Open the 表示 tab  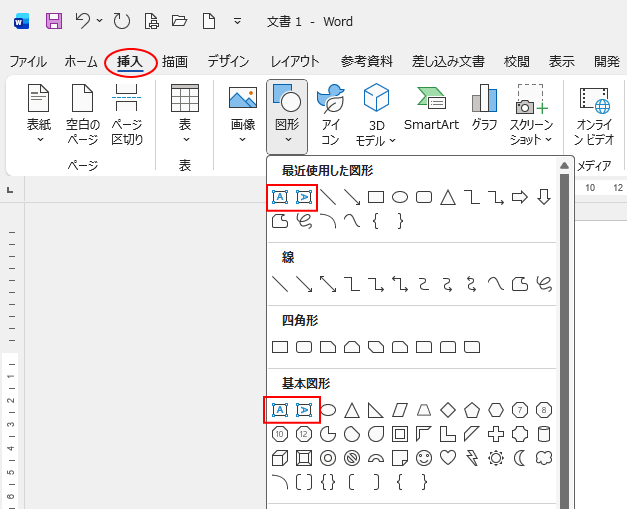coord(561,62)
